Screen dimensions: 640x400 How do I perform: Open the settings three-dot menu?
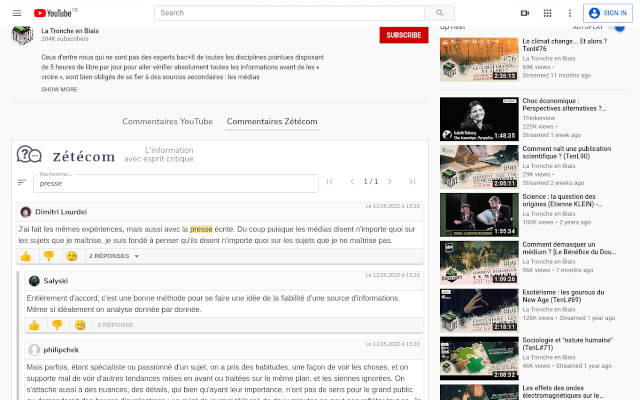[570, 13]
